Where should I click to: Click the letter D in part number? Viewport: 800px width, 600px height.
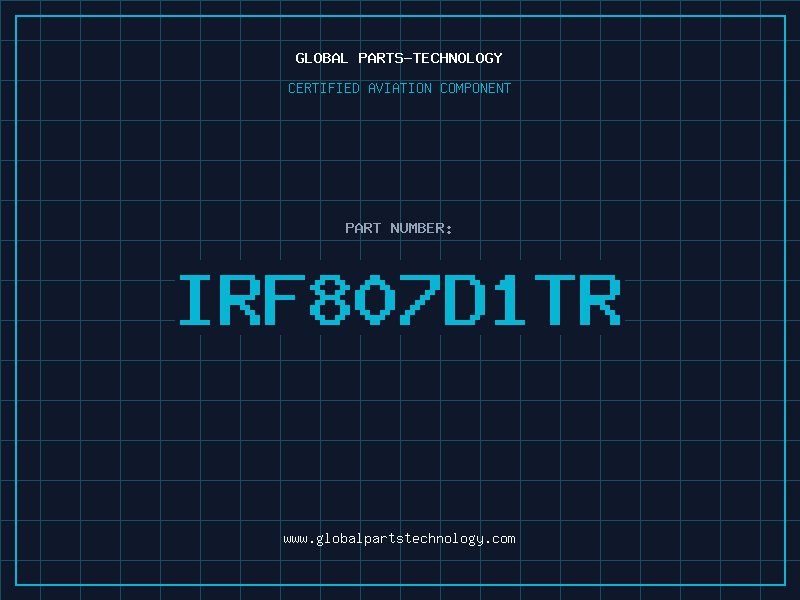[x=465, y=300]
